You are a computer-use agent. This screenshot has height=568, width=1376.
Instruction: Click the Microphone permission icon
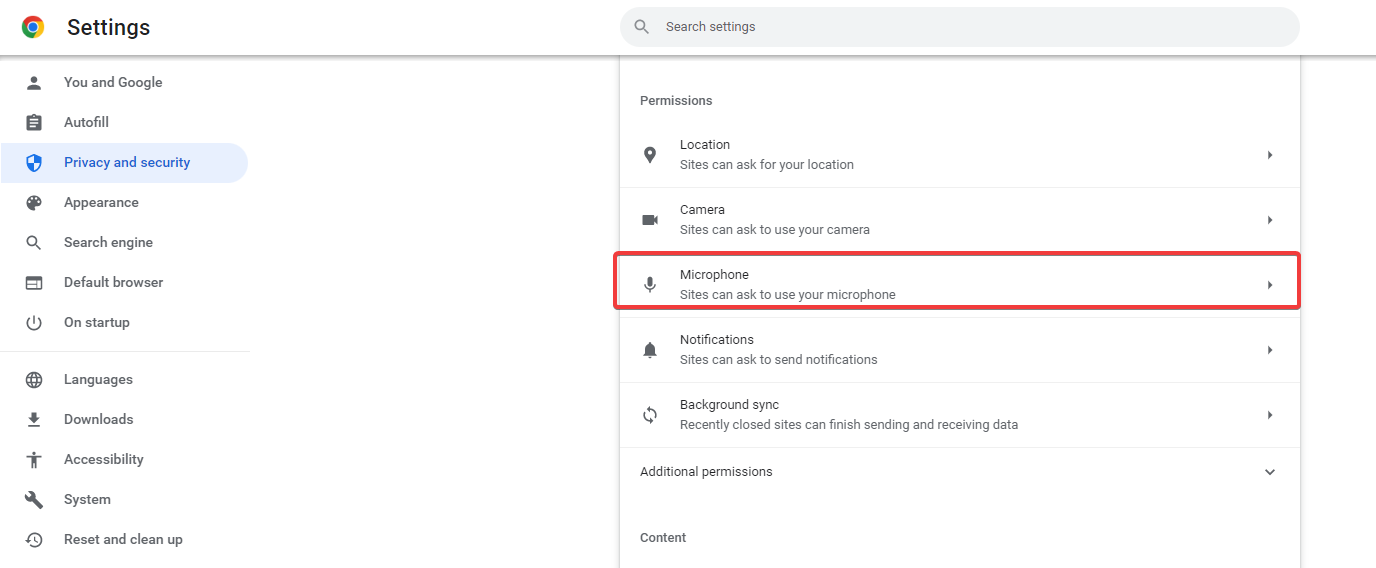(x=650, y=285)
